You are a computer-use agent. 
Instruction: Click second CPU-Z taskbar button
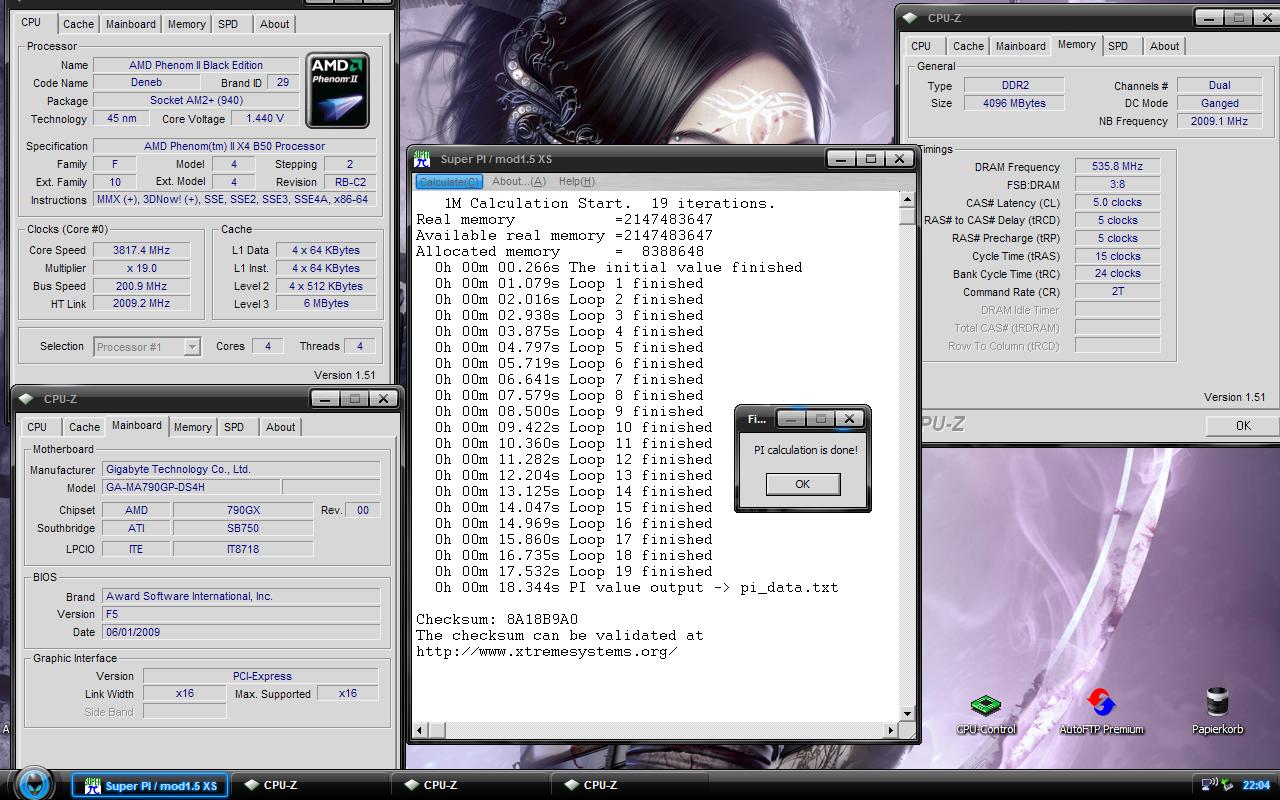[470, 786]
